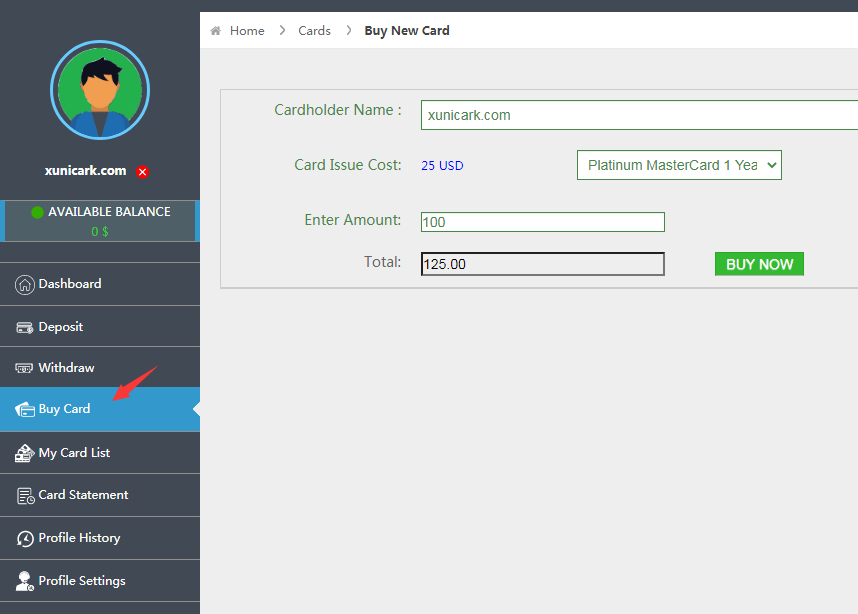Click the user avatar picture

click(x=99, y=91)
